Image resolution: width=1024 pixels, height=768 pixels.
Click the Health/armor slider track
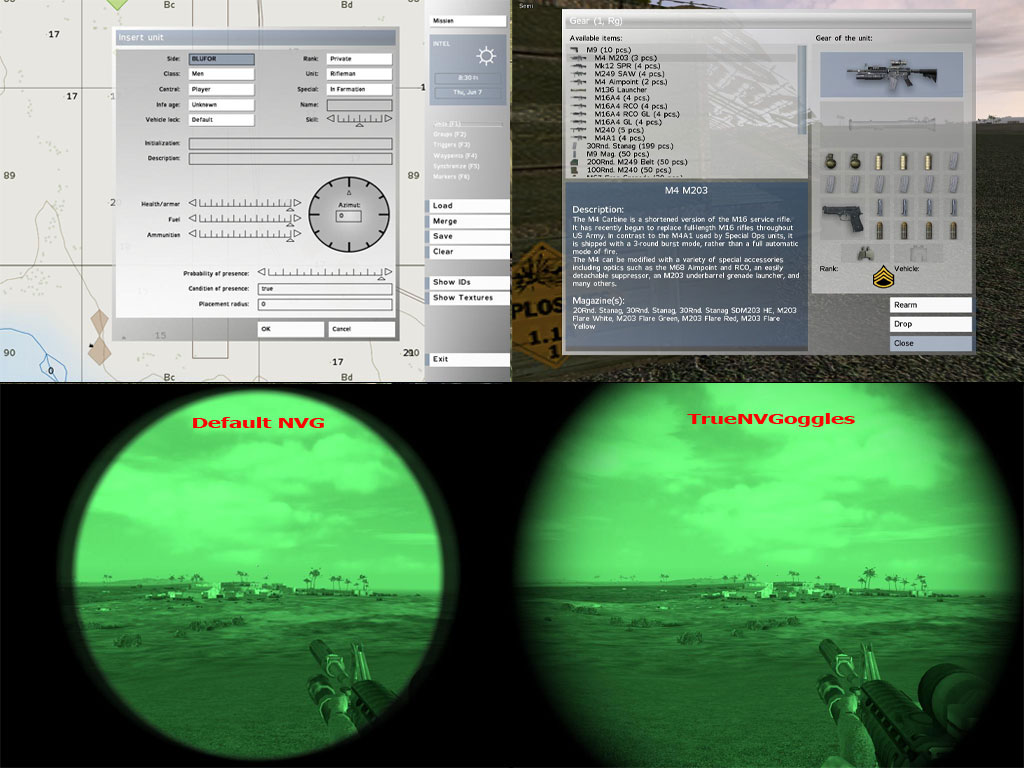245,204
